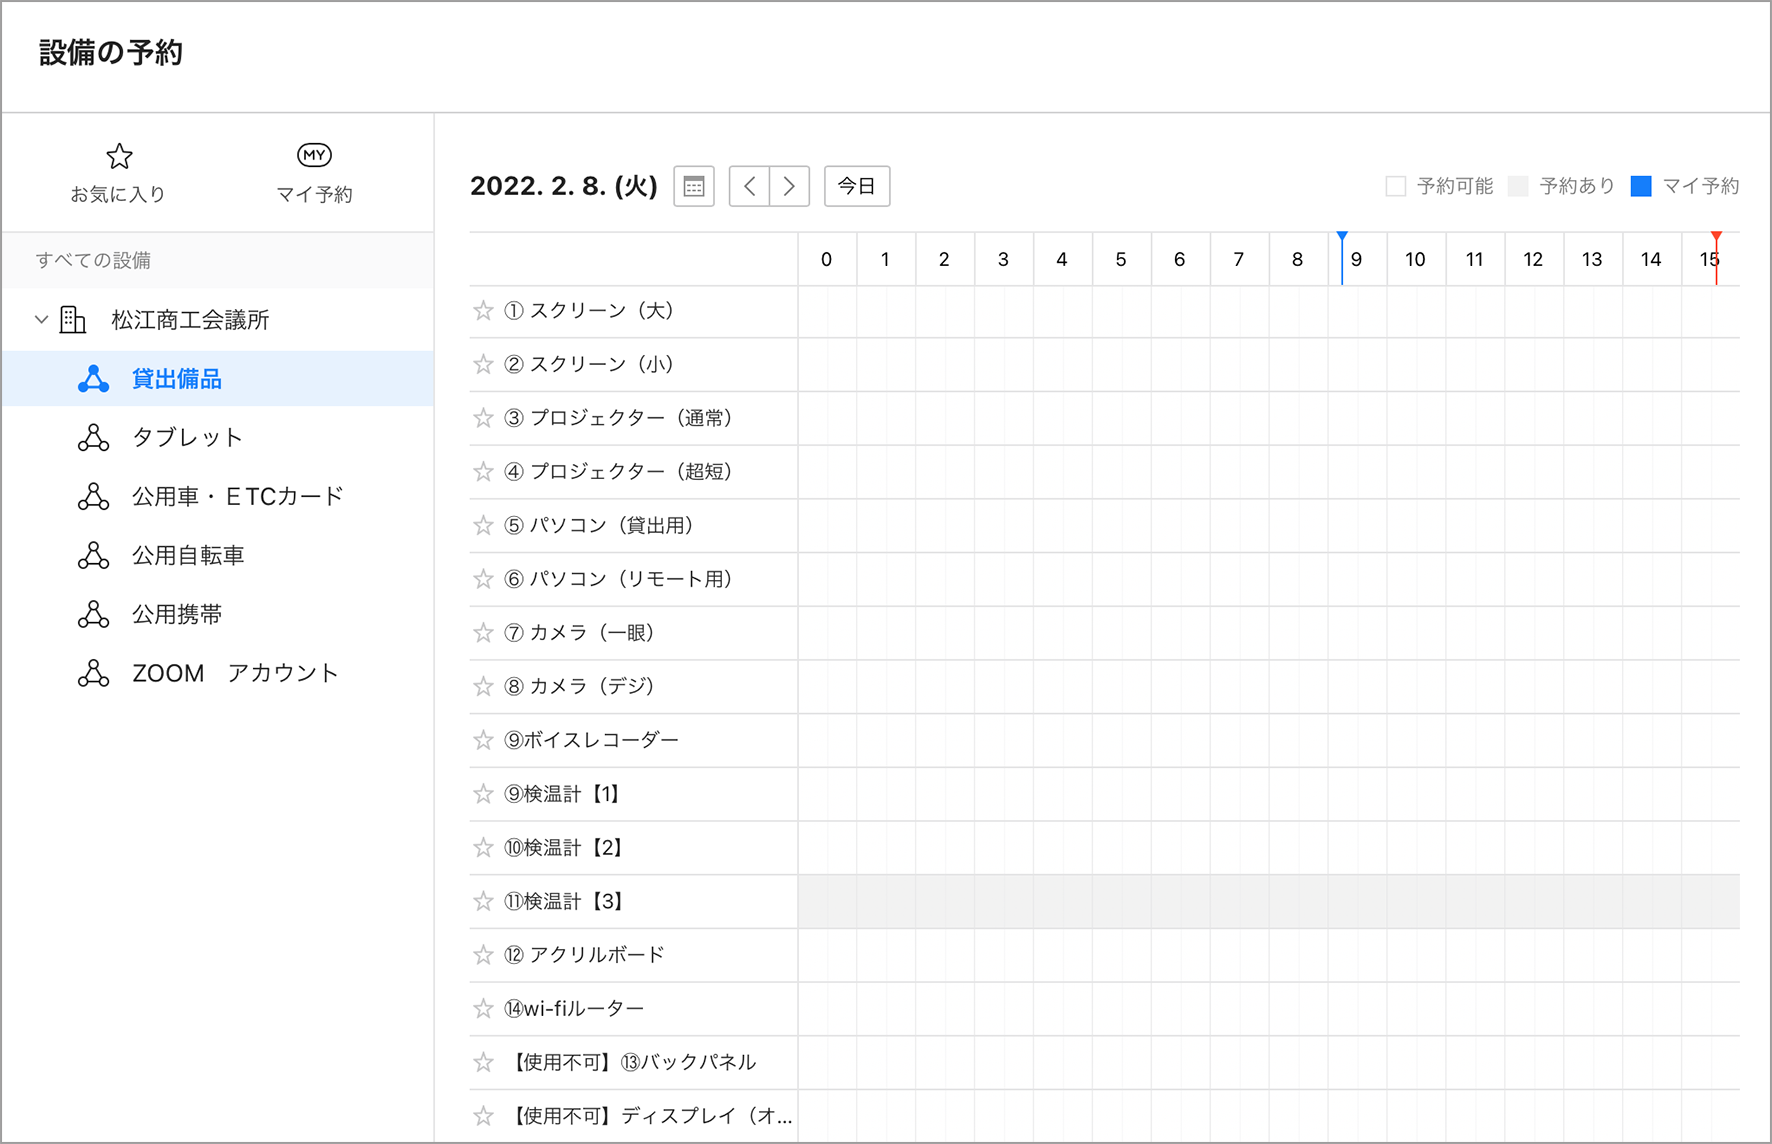
Task: Open the calendar date picker icon
Action: pyautogui.click(x=693, y=186)
